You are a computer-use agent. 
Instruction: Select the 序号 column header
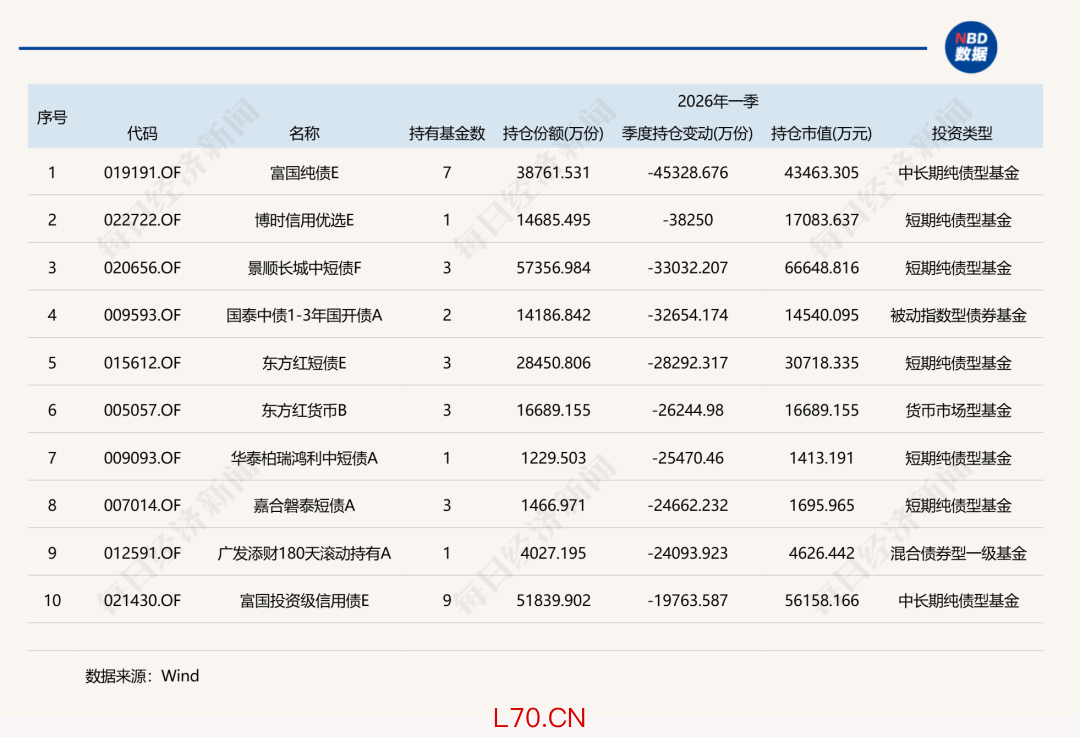pos(52,117)
